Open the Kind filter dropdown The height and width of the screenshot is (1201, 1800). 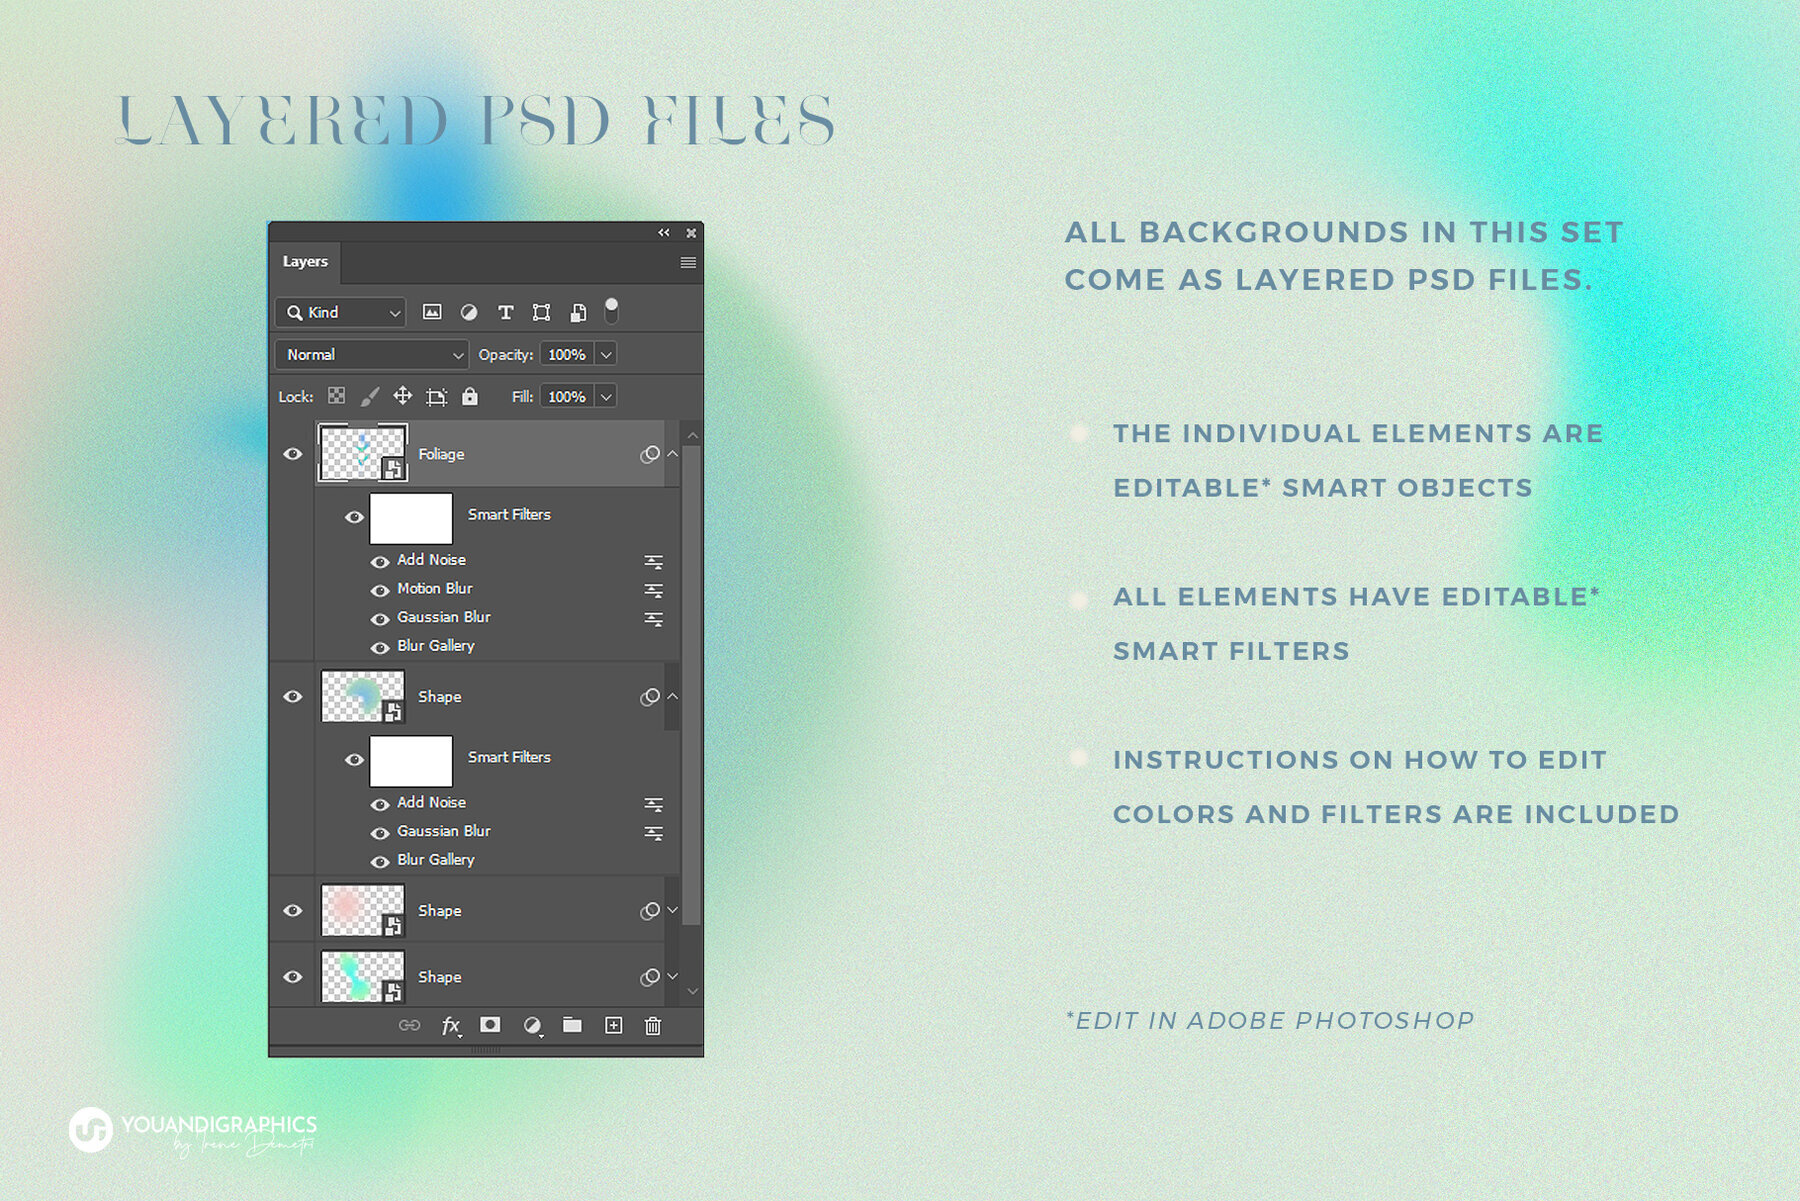point(340,312)
